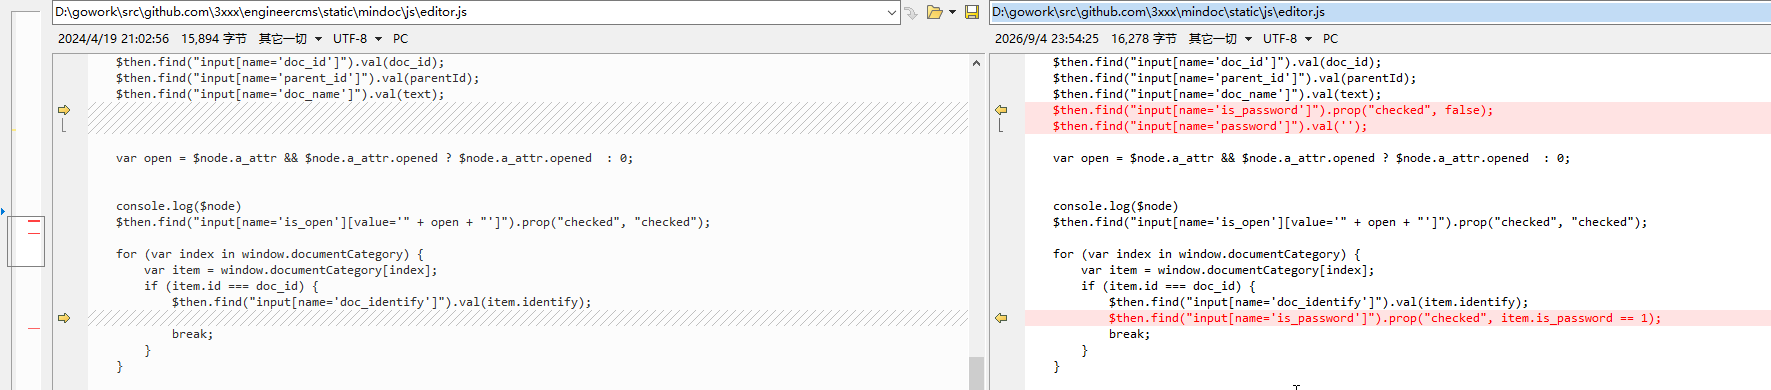Open the browse-for-file folder icon in the left pane
Screen dimensions: 1771x390
(935, 12)
